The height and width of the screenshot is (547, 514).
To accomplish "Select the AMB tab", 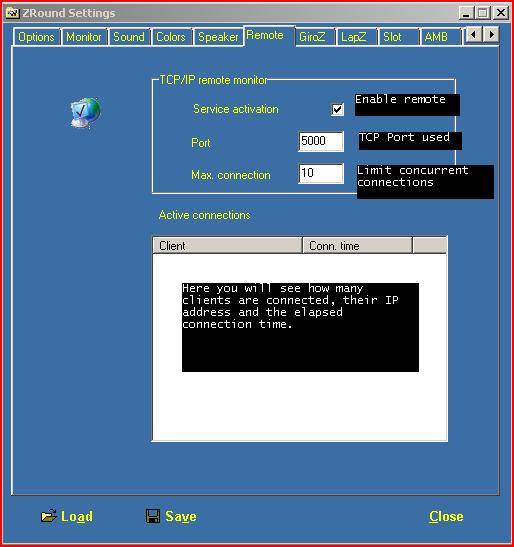I will 437,37.
